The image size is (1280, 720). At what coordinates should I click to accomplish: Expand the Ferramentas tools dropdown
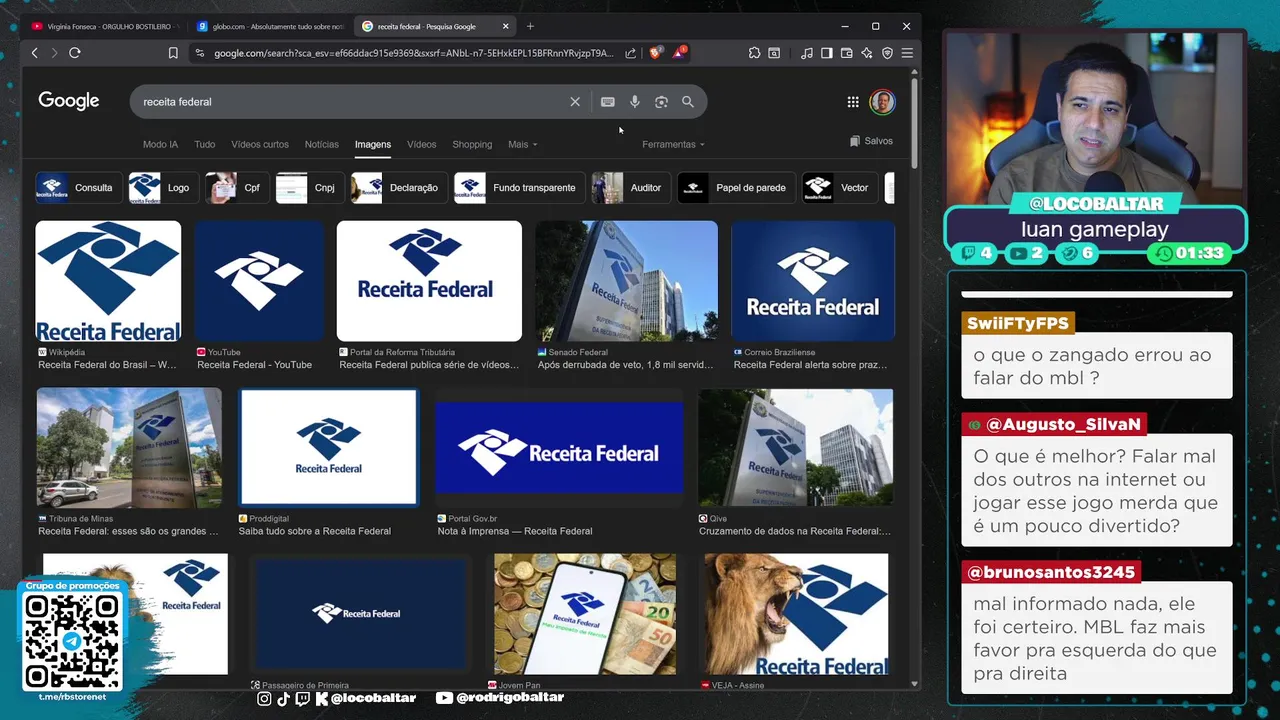[x=673, y=144]
